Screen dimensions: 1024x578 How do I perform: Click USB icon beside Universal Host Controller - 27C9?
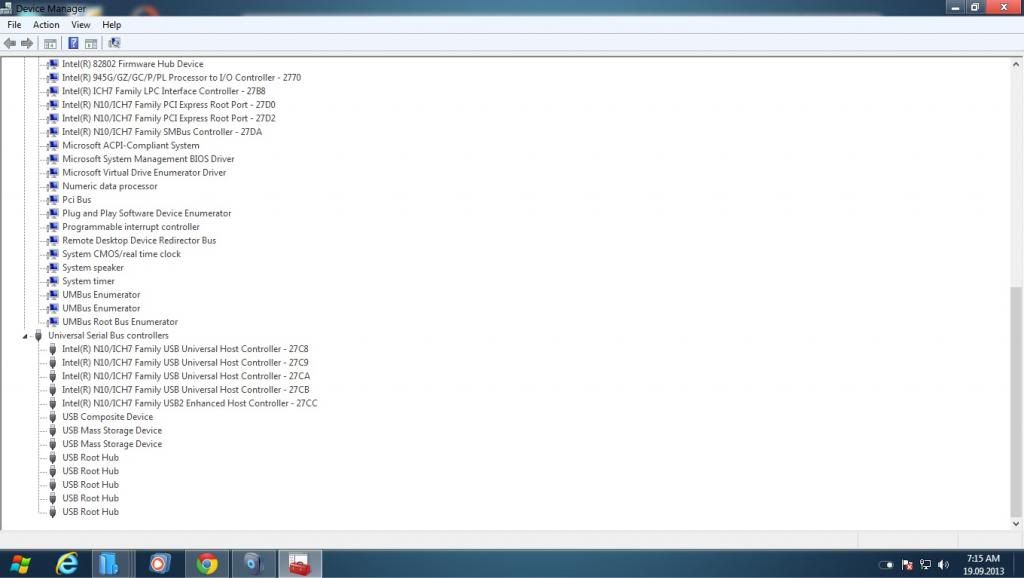point(52,363)
